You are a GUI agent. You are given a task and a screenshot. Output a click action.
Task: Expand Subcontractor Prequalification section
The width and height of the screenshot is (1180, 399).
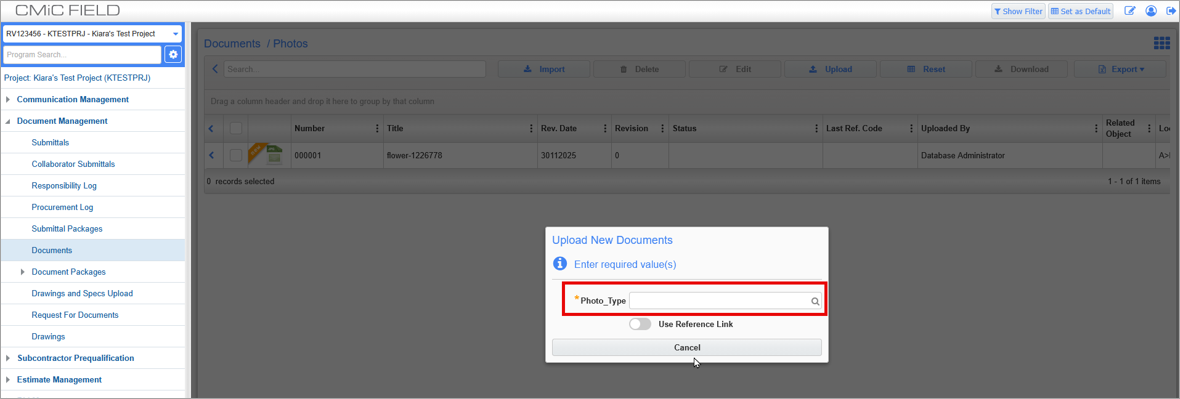coord(8,358)
